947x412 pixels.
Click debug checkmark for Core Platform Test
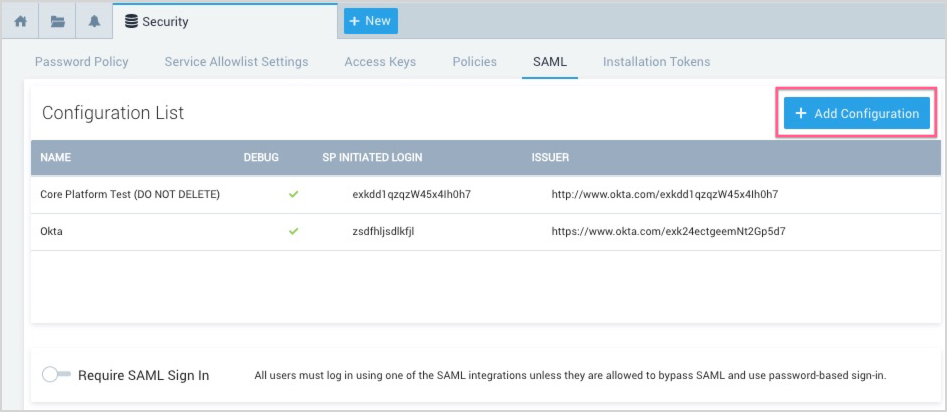tap(293, 194)
